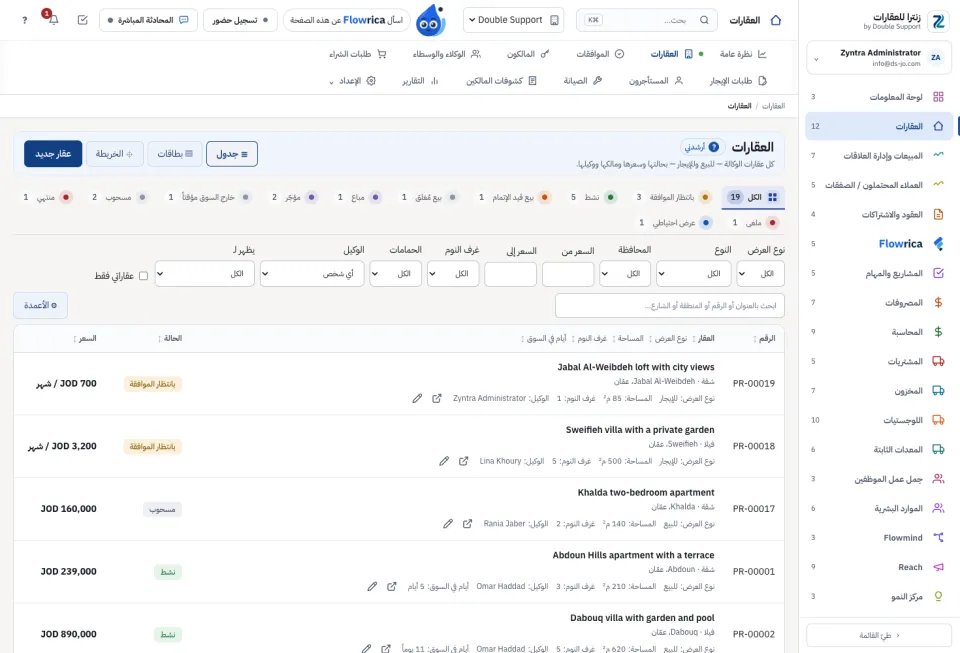
Task: Click the أرشدني help guide icon
Action: pyautogui.click(x=714, y=147)
